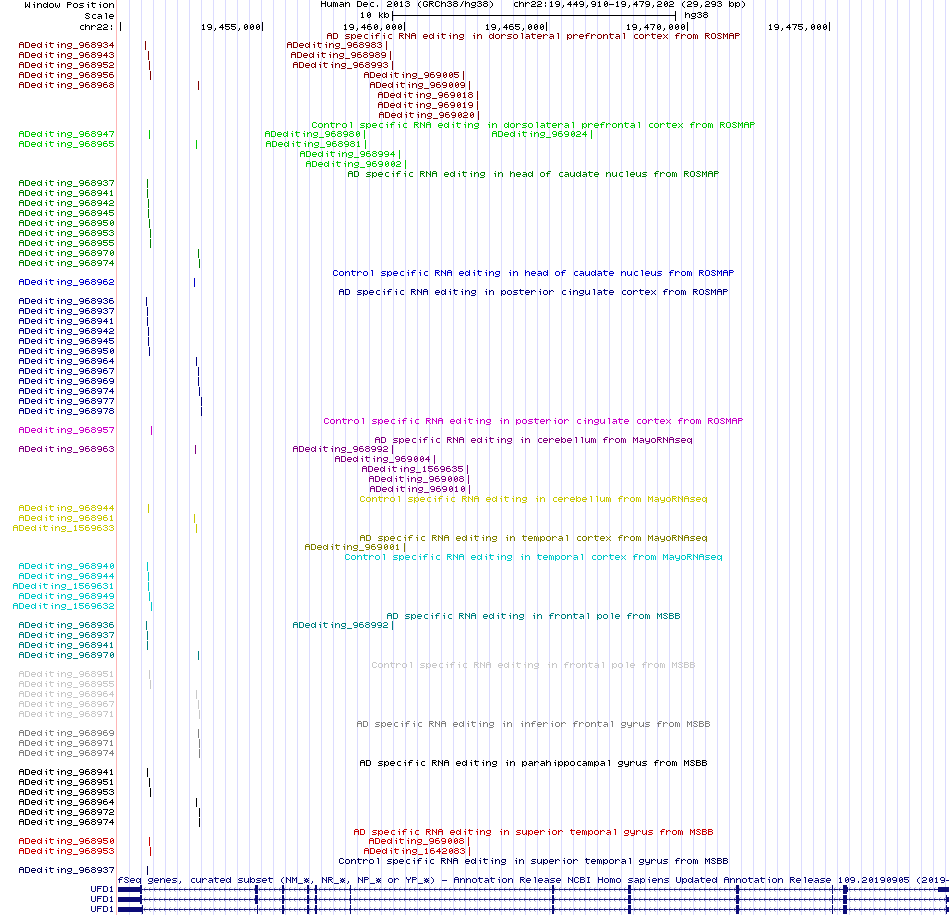Screen dimensions: 950x915
Task: Select the ADediting_968947 item label
Action: pyautogui.click(x=66, y=134)
